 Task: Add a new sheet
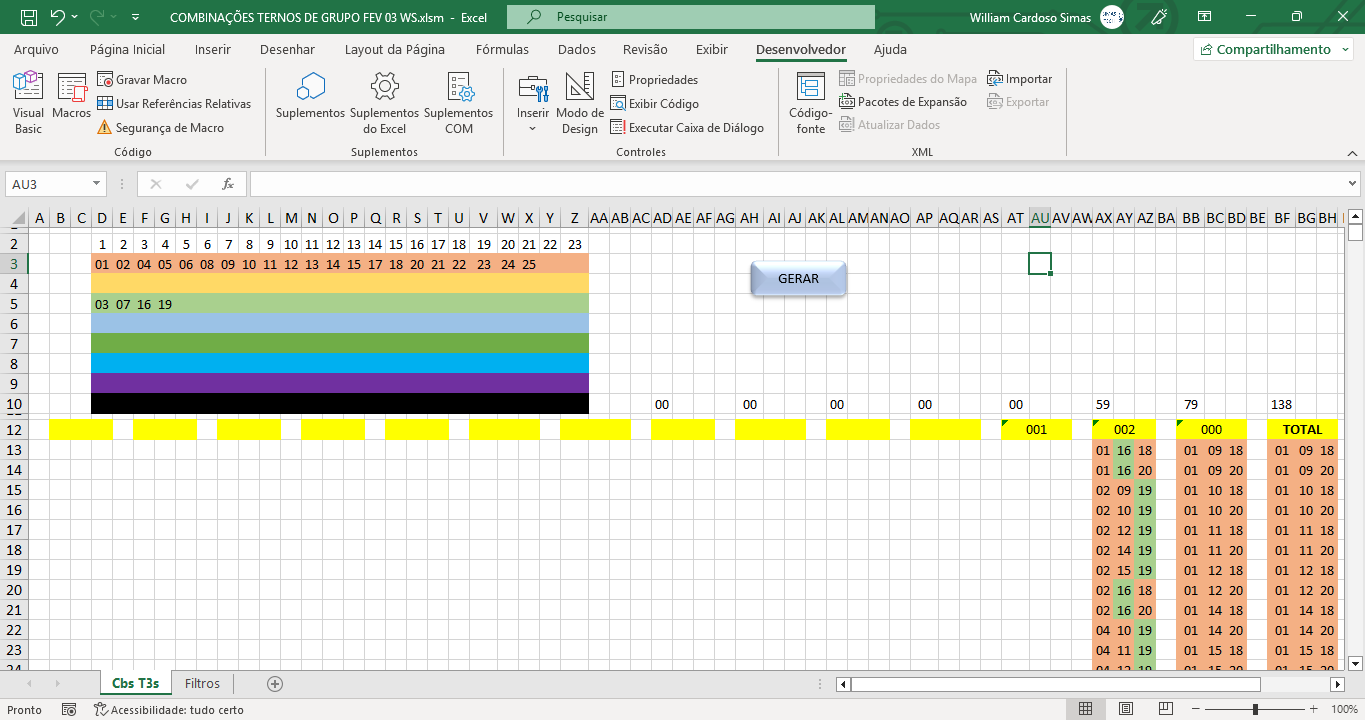pos(275,684)
